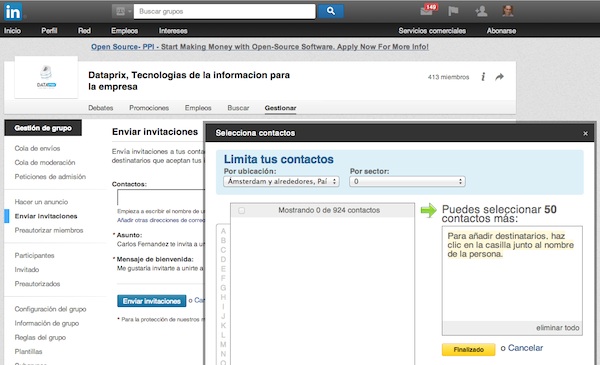Open the Por ubicación dropdown
This screenshot has height=365, width=600.
[282, 181]
